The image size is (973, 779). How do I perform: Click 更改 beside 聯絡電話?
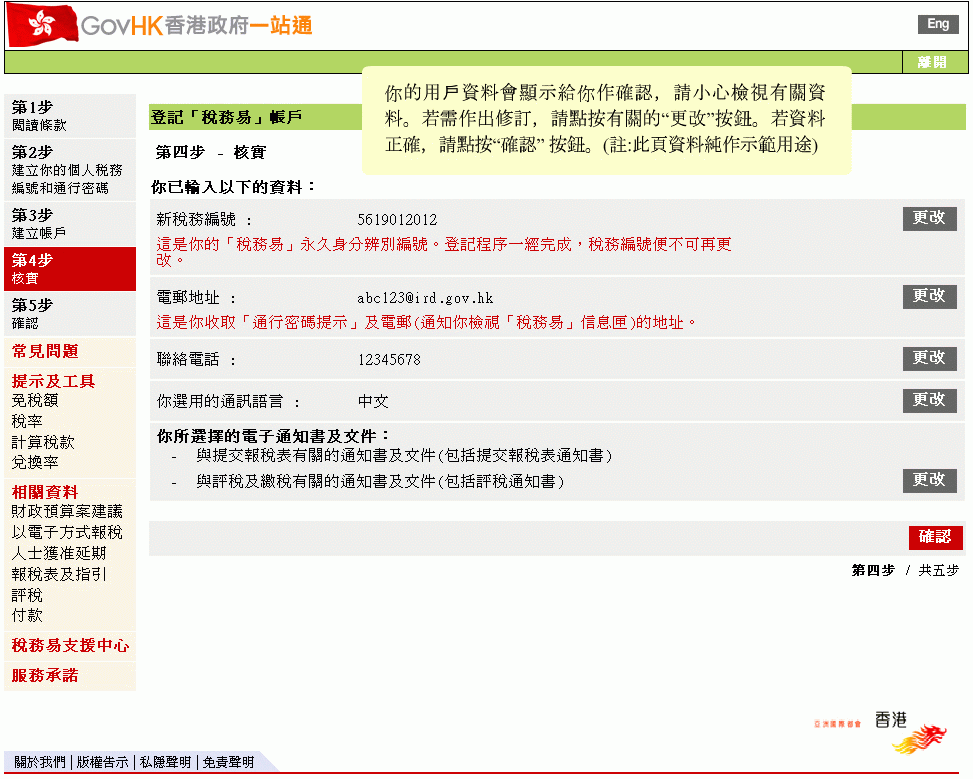[929, 358]
